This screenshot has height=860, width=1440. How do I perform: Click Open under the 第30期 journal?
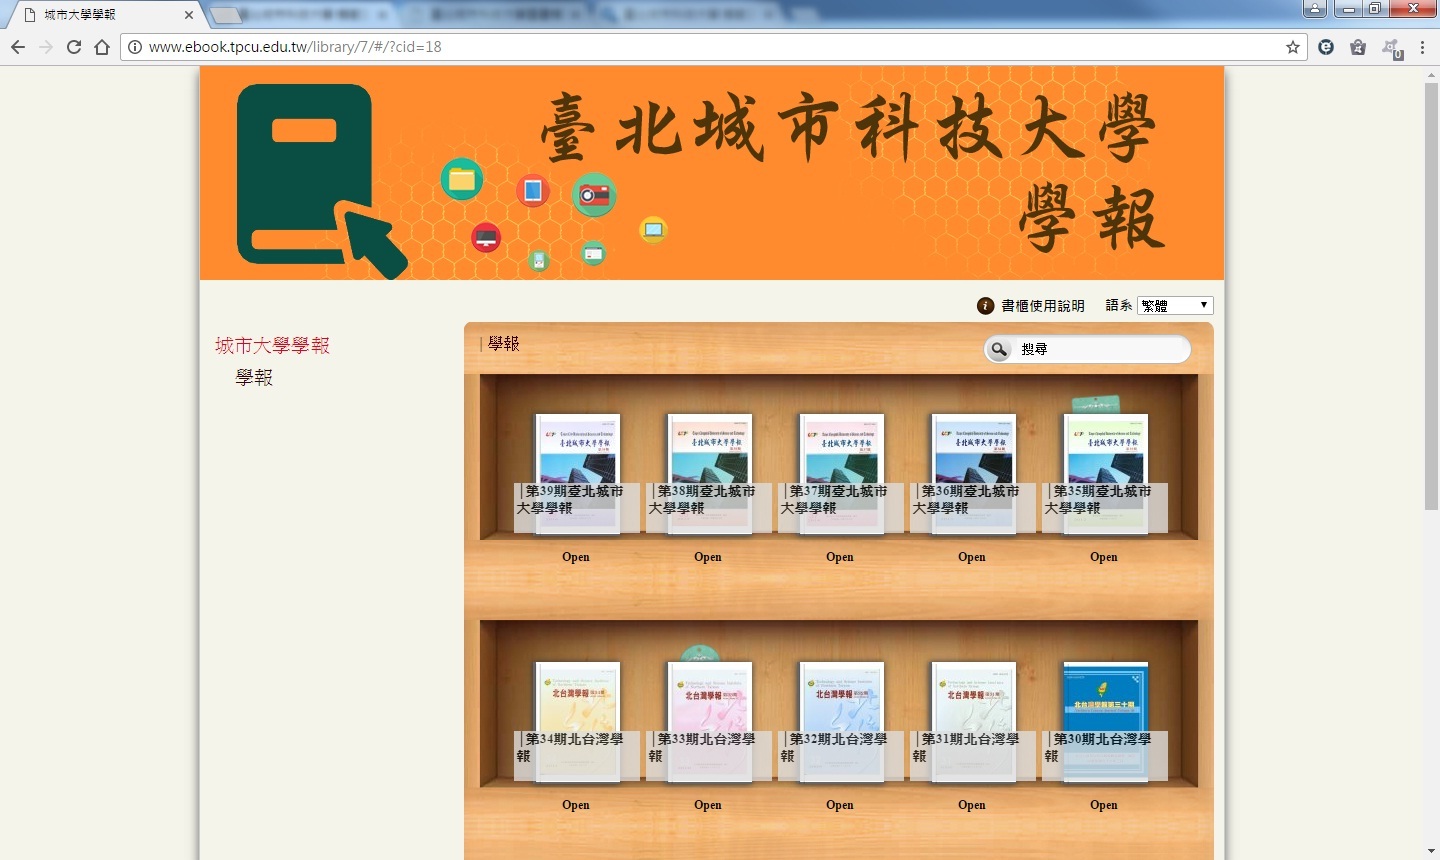(1104, 805)
